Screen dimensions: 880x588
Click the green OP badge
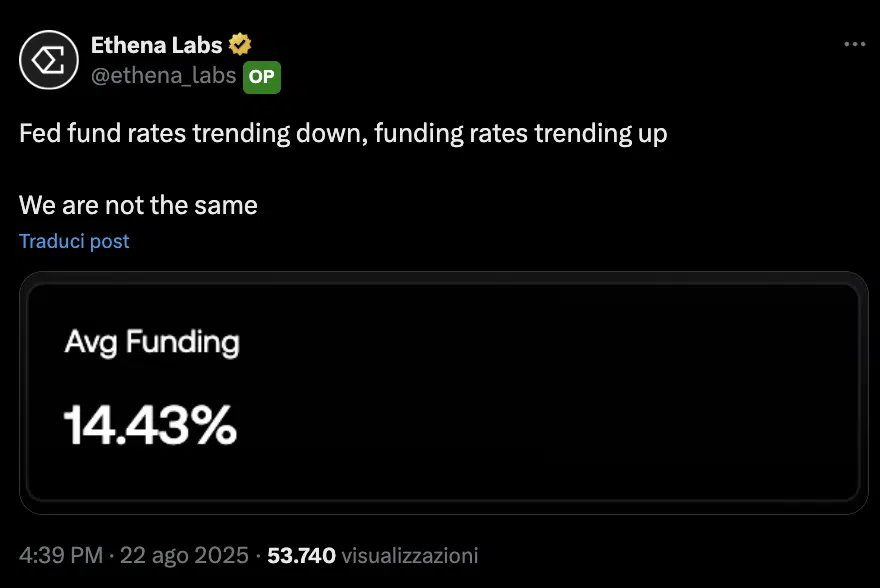tap(262, 76)
